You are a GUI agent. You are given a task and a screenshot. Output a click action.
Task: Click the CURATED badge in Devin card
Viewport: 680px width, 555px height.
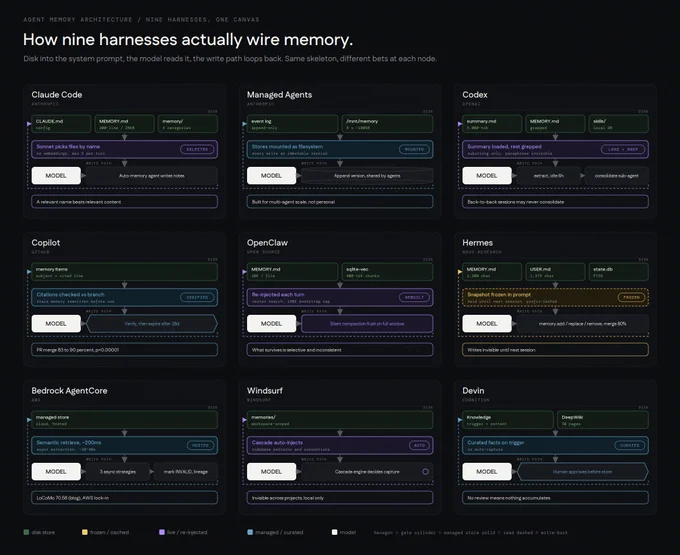(x=629, y=445)
